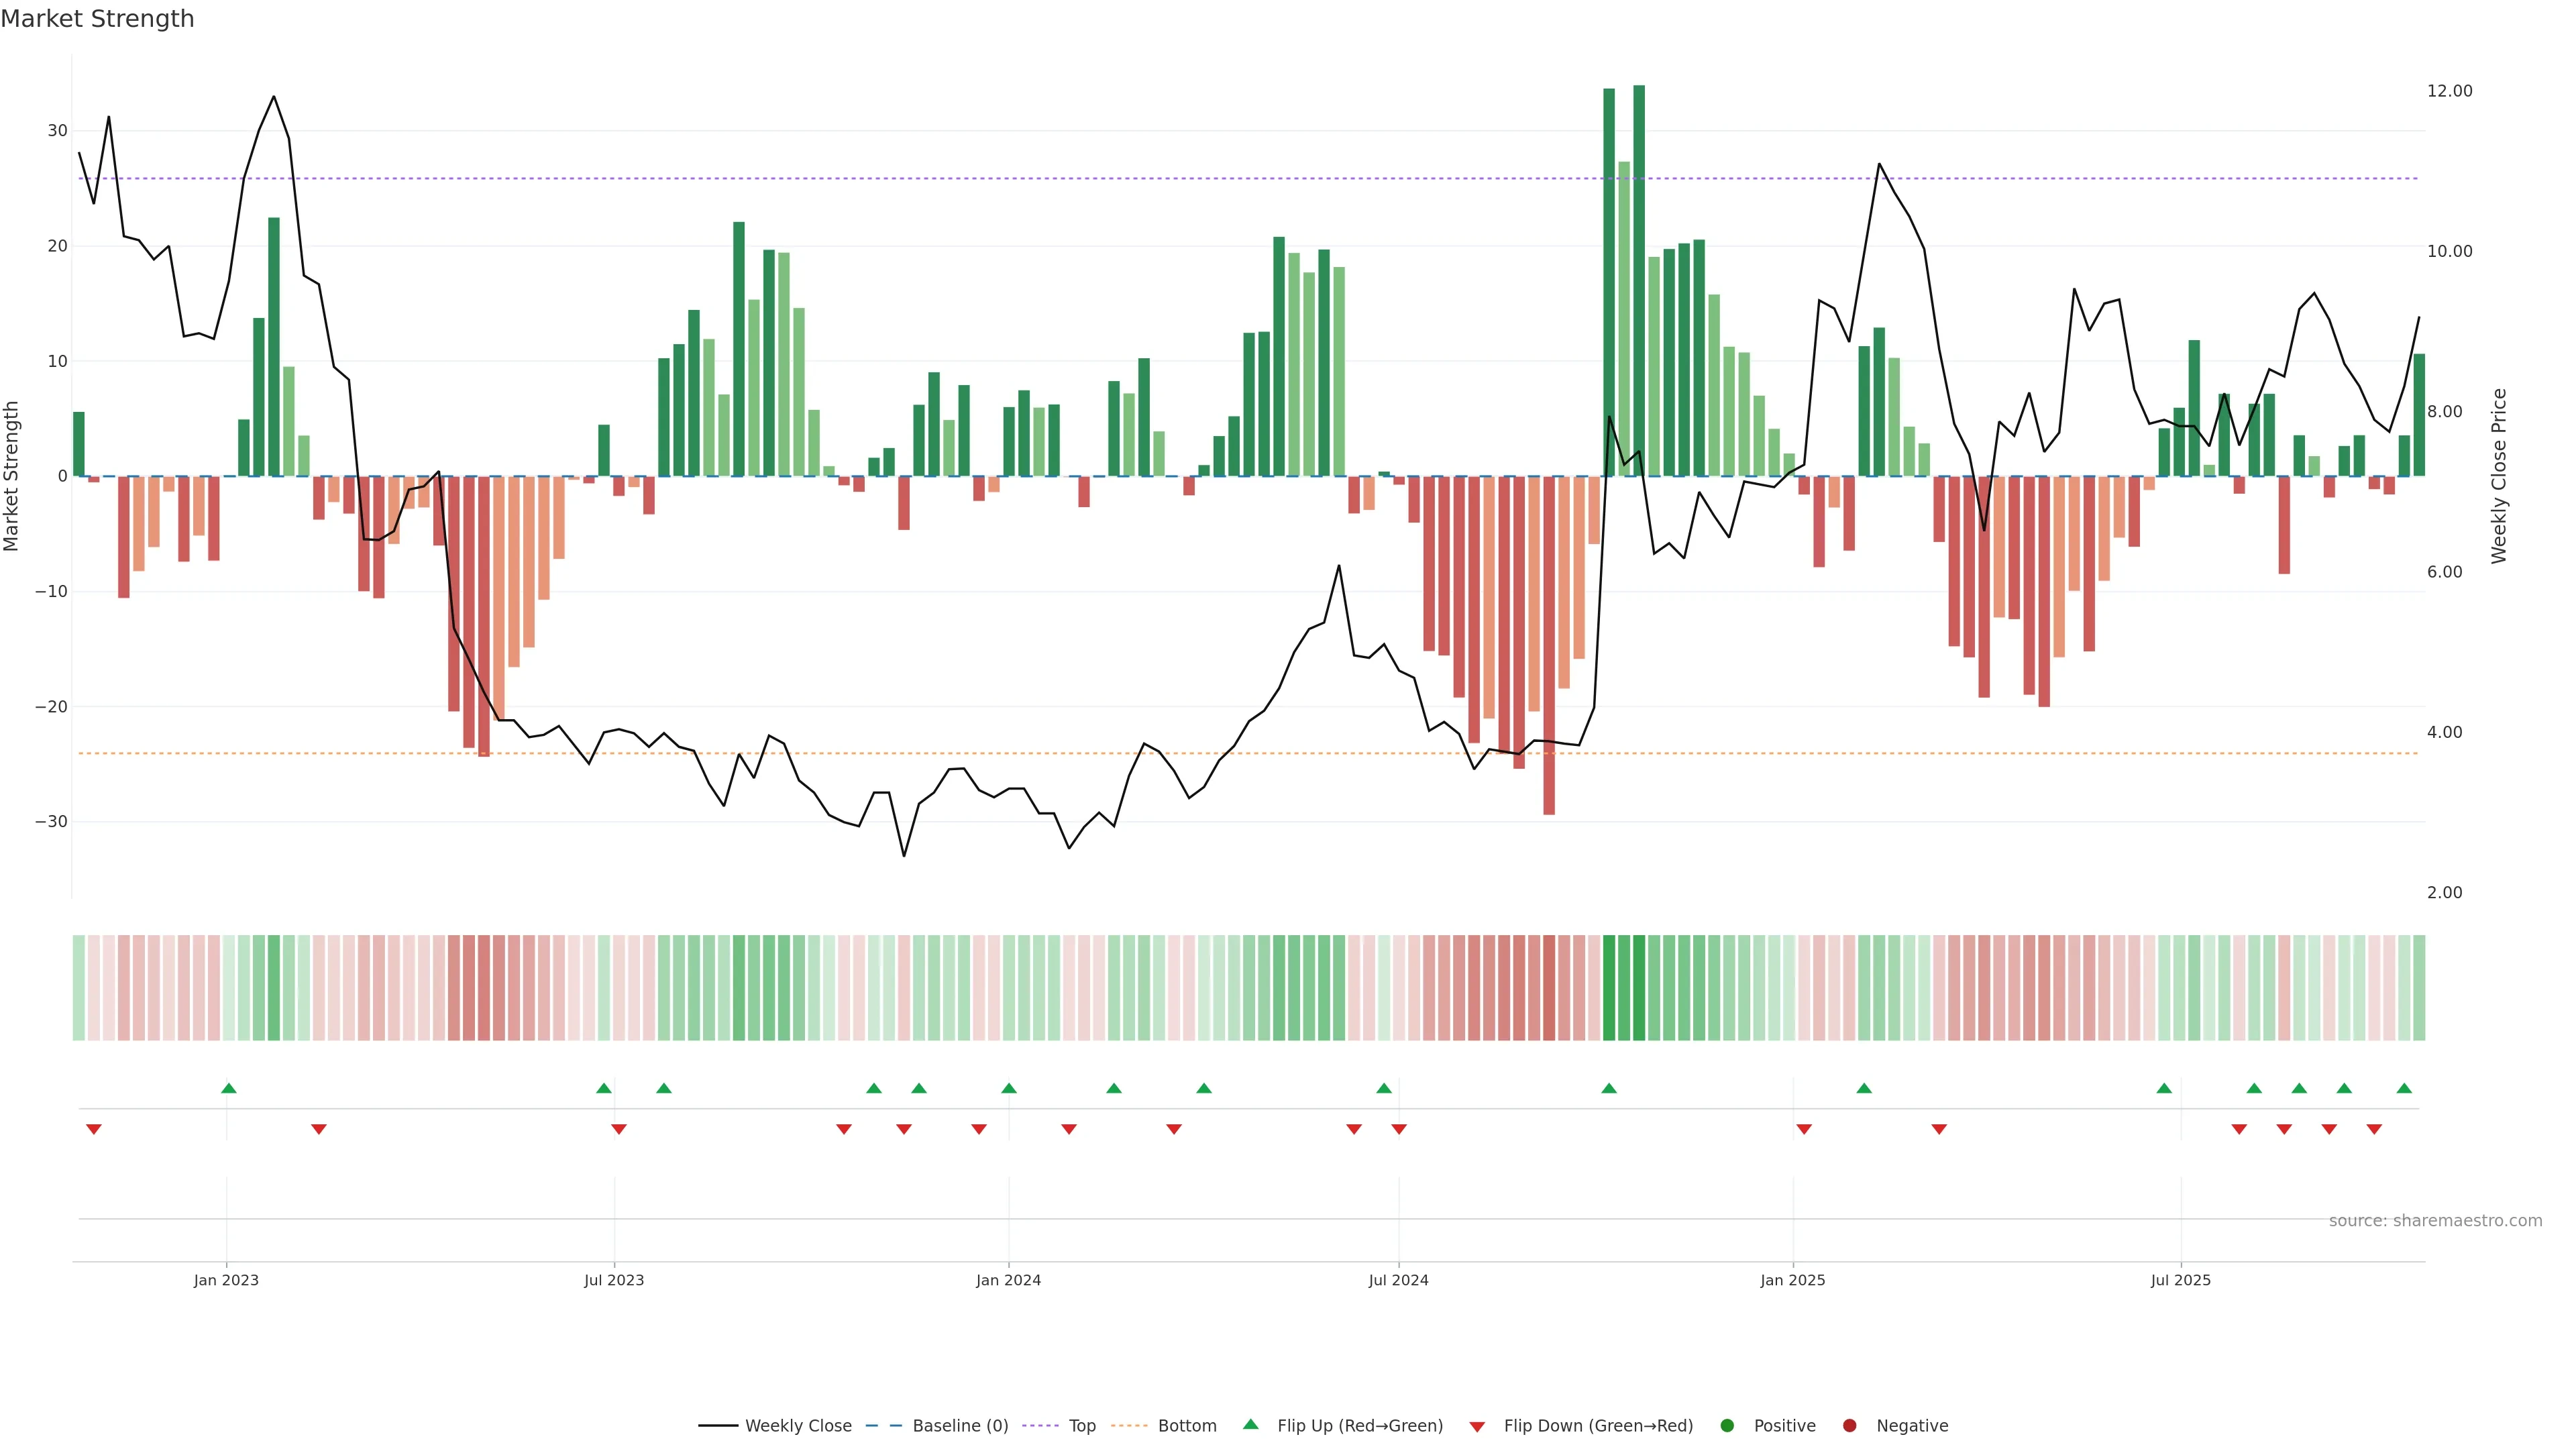Click the Flip Up green triangle legend icon
Image resolution: width=2576 pixels, height=1449 pixels.
click(x=1250, y=1425)
